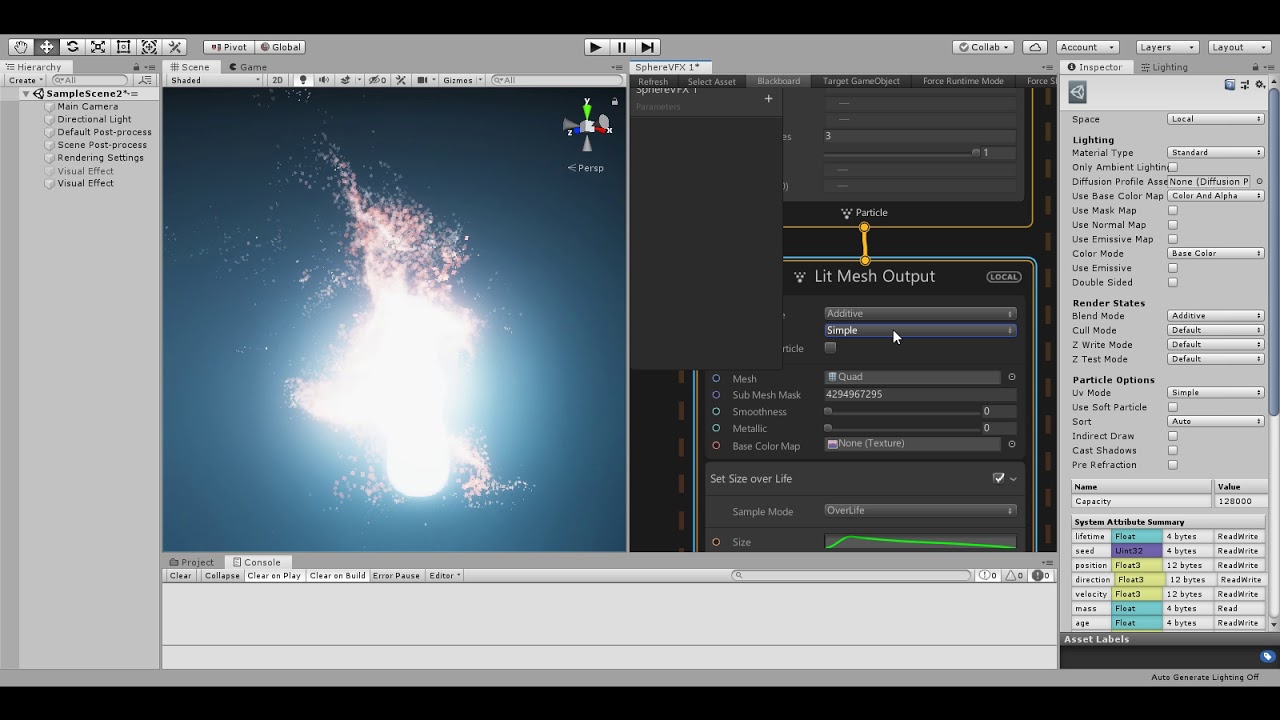Start Play mode
1280x720 pixels.
(596, 47)
